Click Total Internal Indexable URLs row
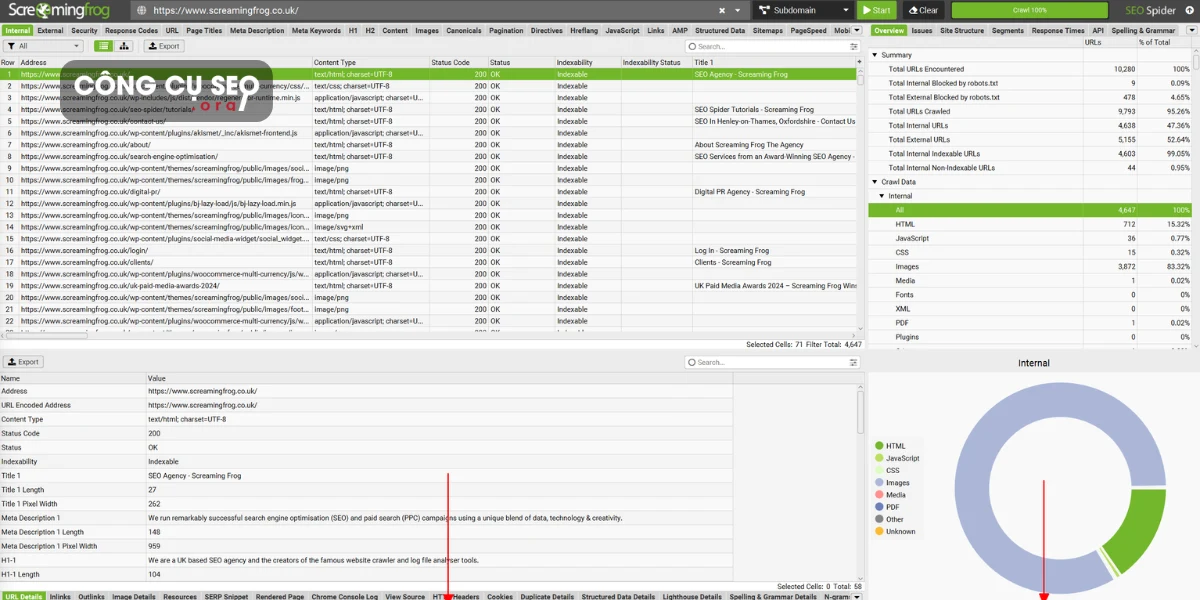The height and width of the screenshot is (600, 1200). (x=1030, y=154)
